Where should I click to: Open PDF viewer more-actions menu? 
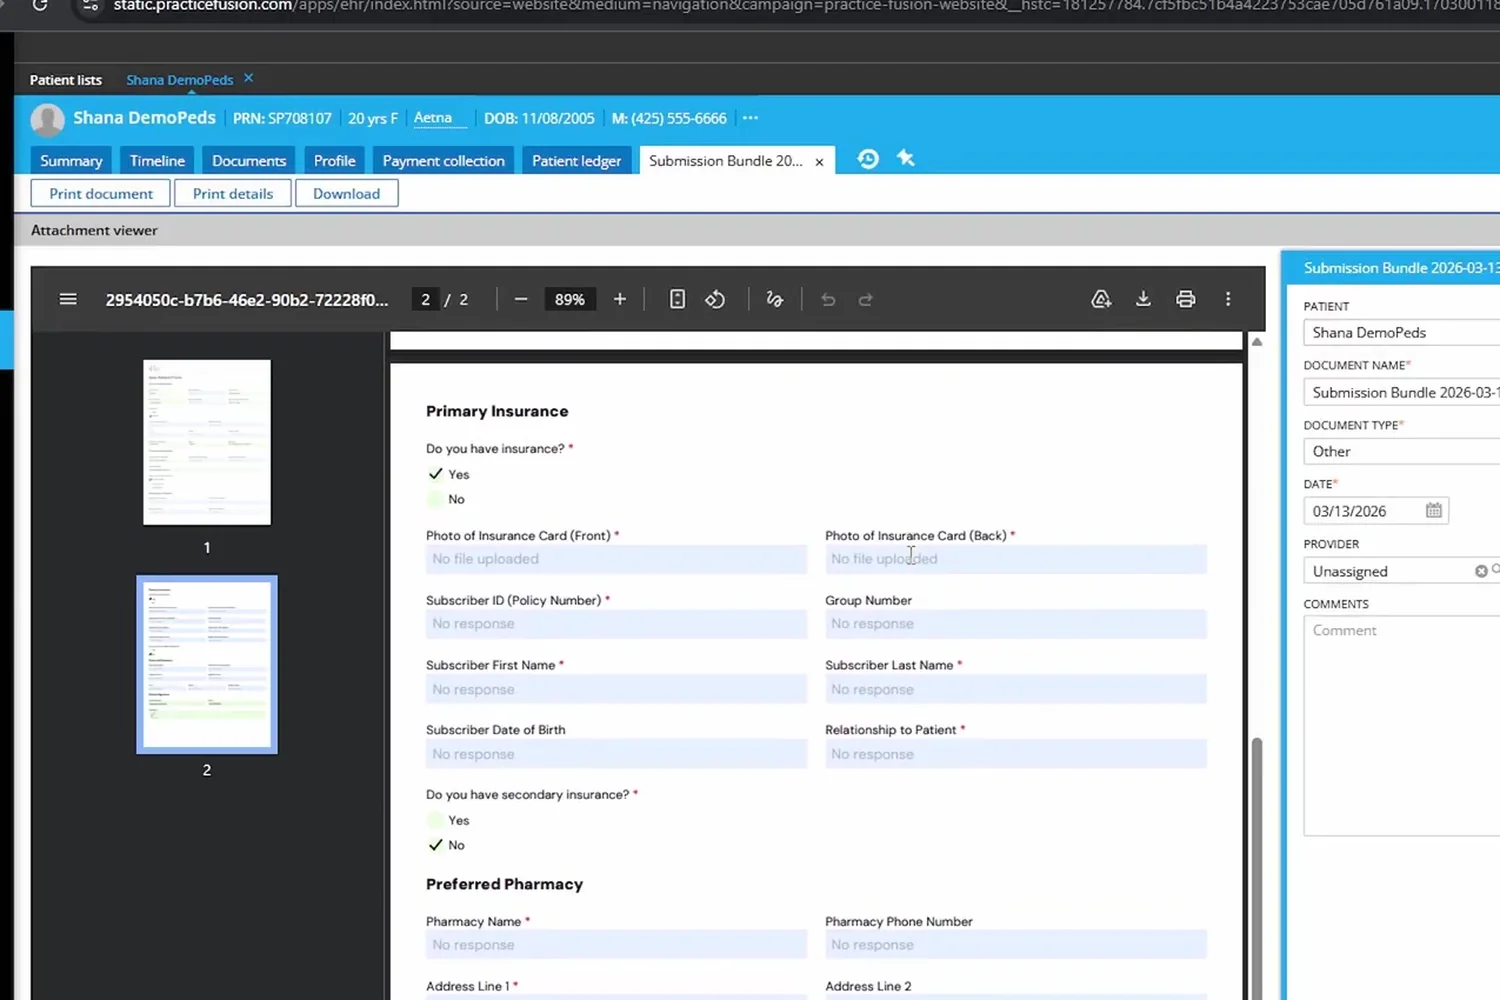coord(1228,299)
